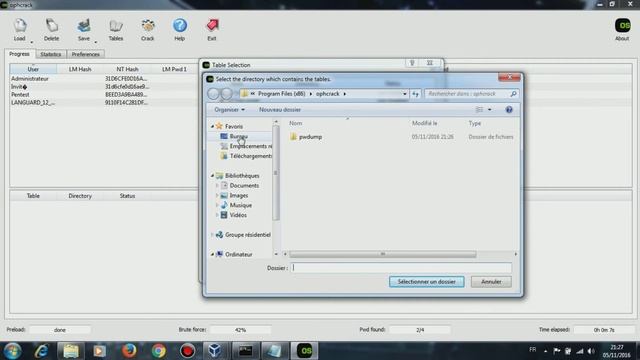Click the Table Selection help button
The image size is (640, 360).
tap(412, 63)
